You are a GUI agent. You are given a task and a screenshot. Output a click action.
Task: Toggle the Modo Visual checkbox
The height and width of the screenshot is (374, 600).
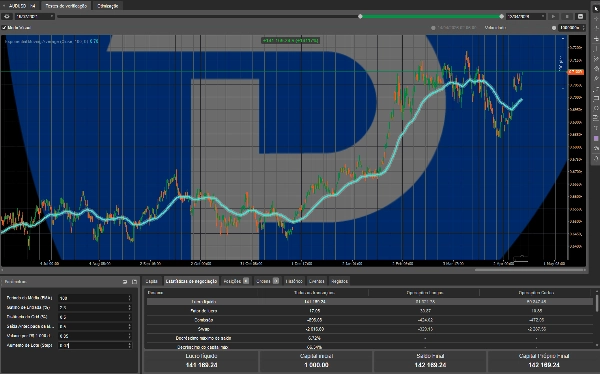coord(4,28)
